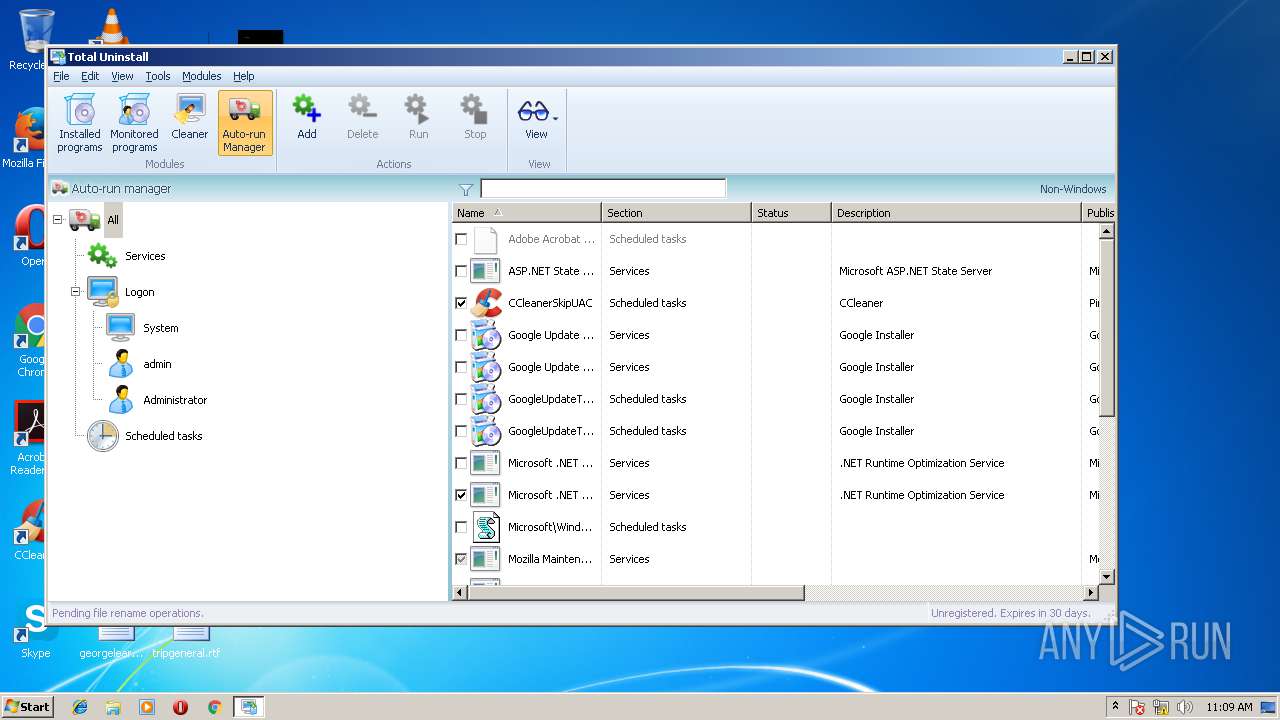Click in the filter search field
The width and height of the screenshot is (1280, 720).
coord(603,189)
